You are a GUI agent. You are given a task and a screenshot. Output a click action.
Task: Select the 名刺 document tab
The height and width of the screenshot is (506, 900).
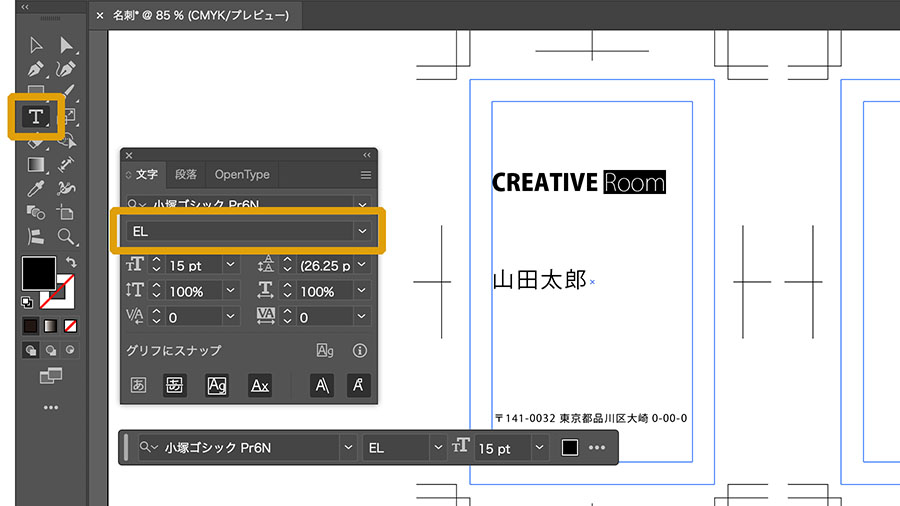point(201,15)
